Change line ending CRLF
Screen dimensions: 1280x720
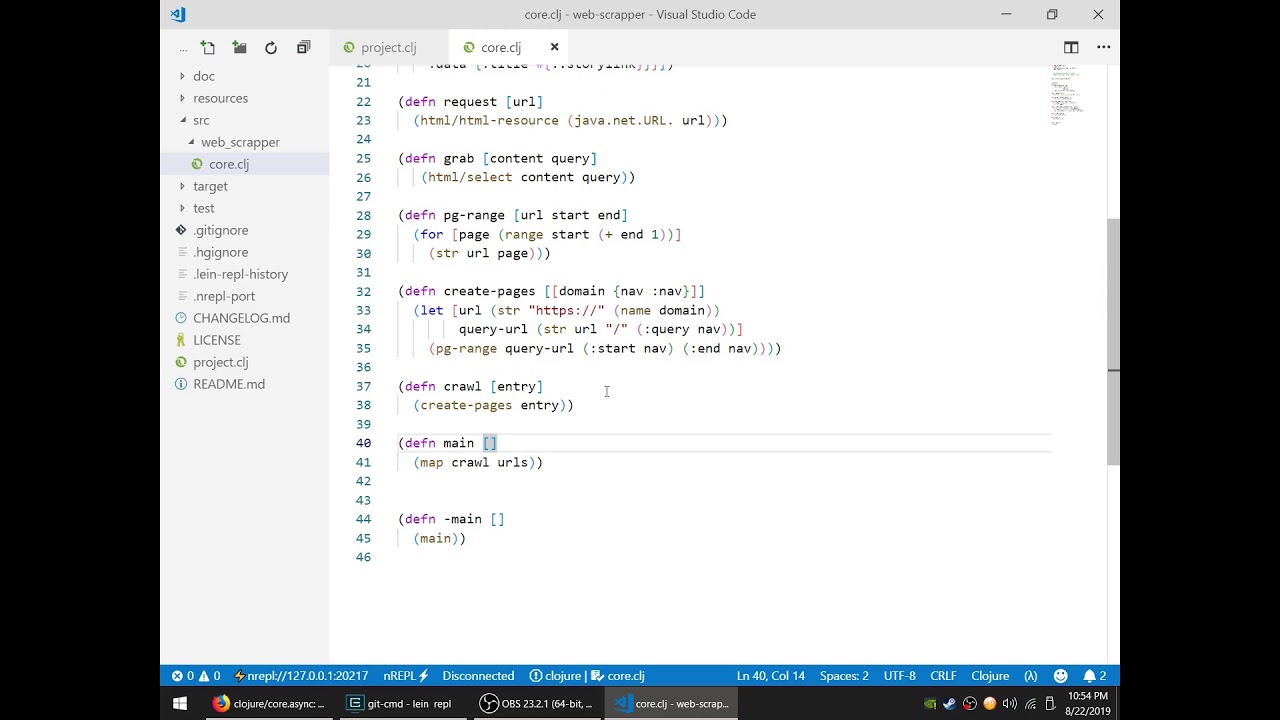[943, 676]
